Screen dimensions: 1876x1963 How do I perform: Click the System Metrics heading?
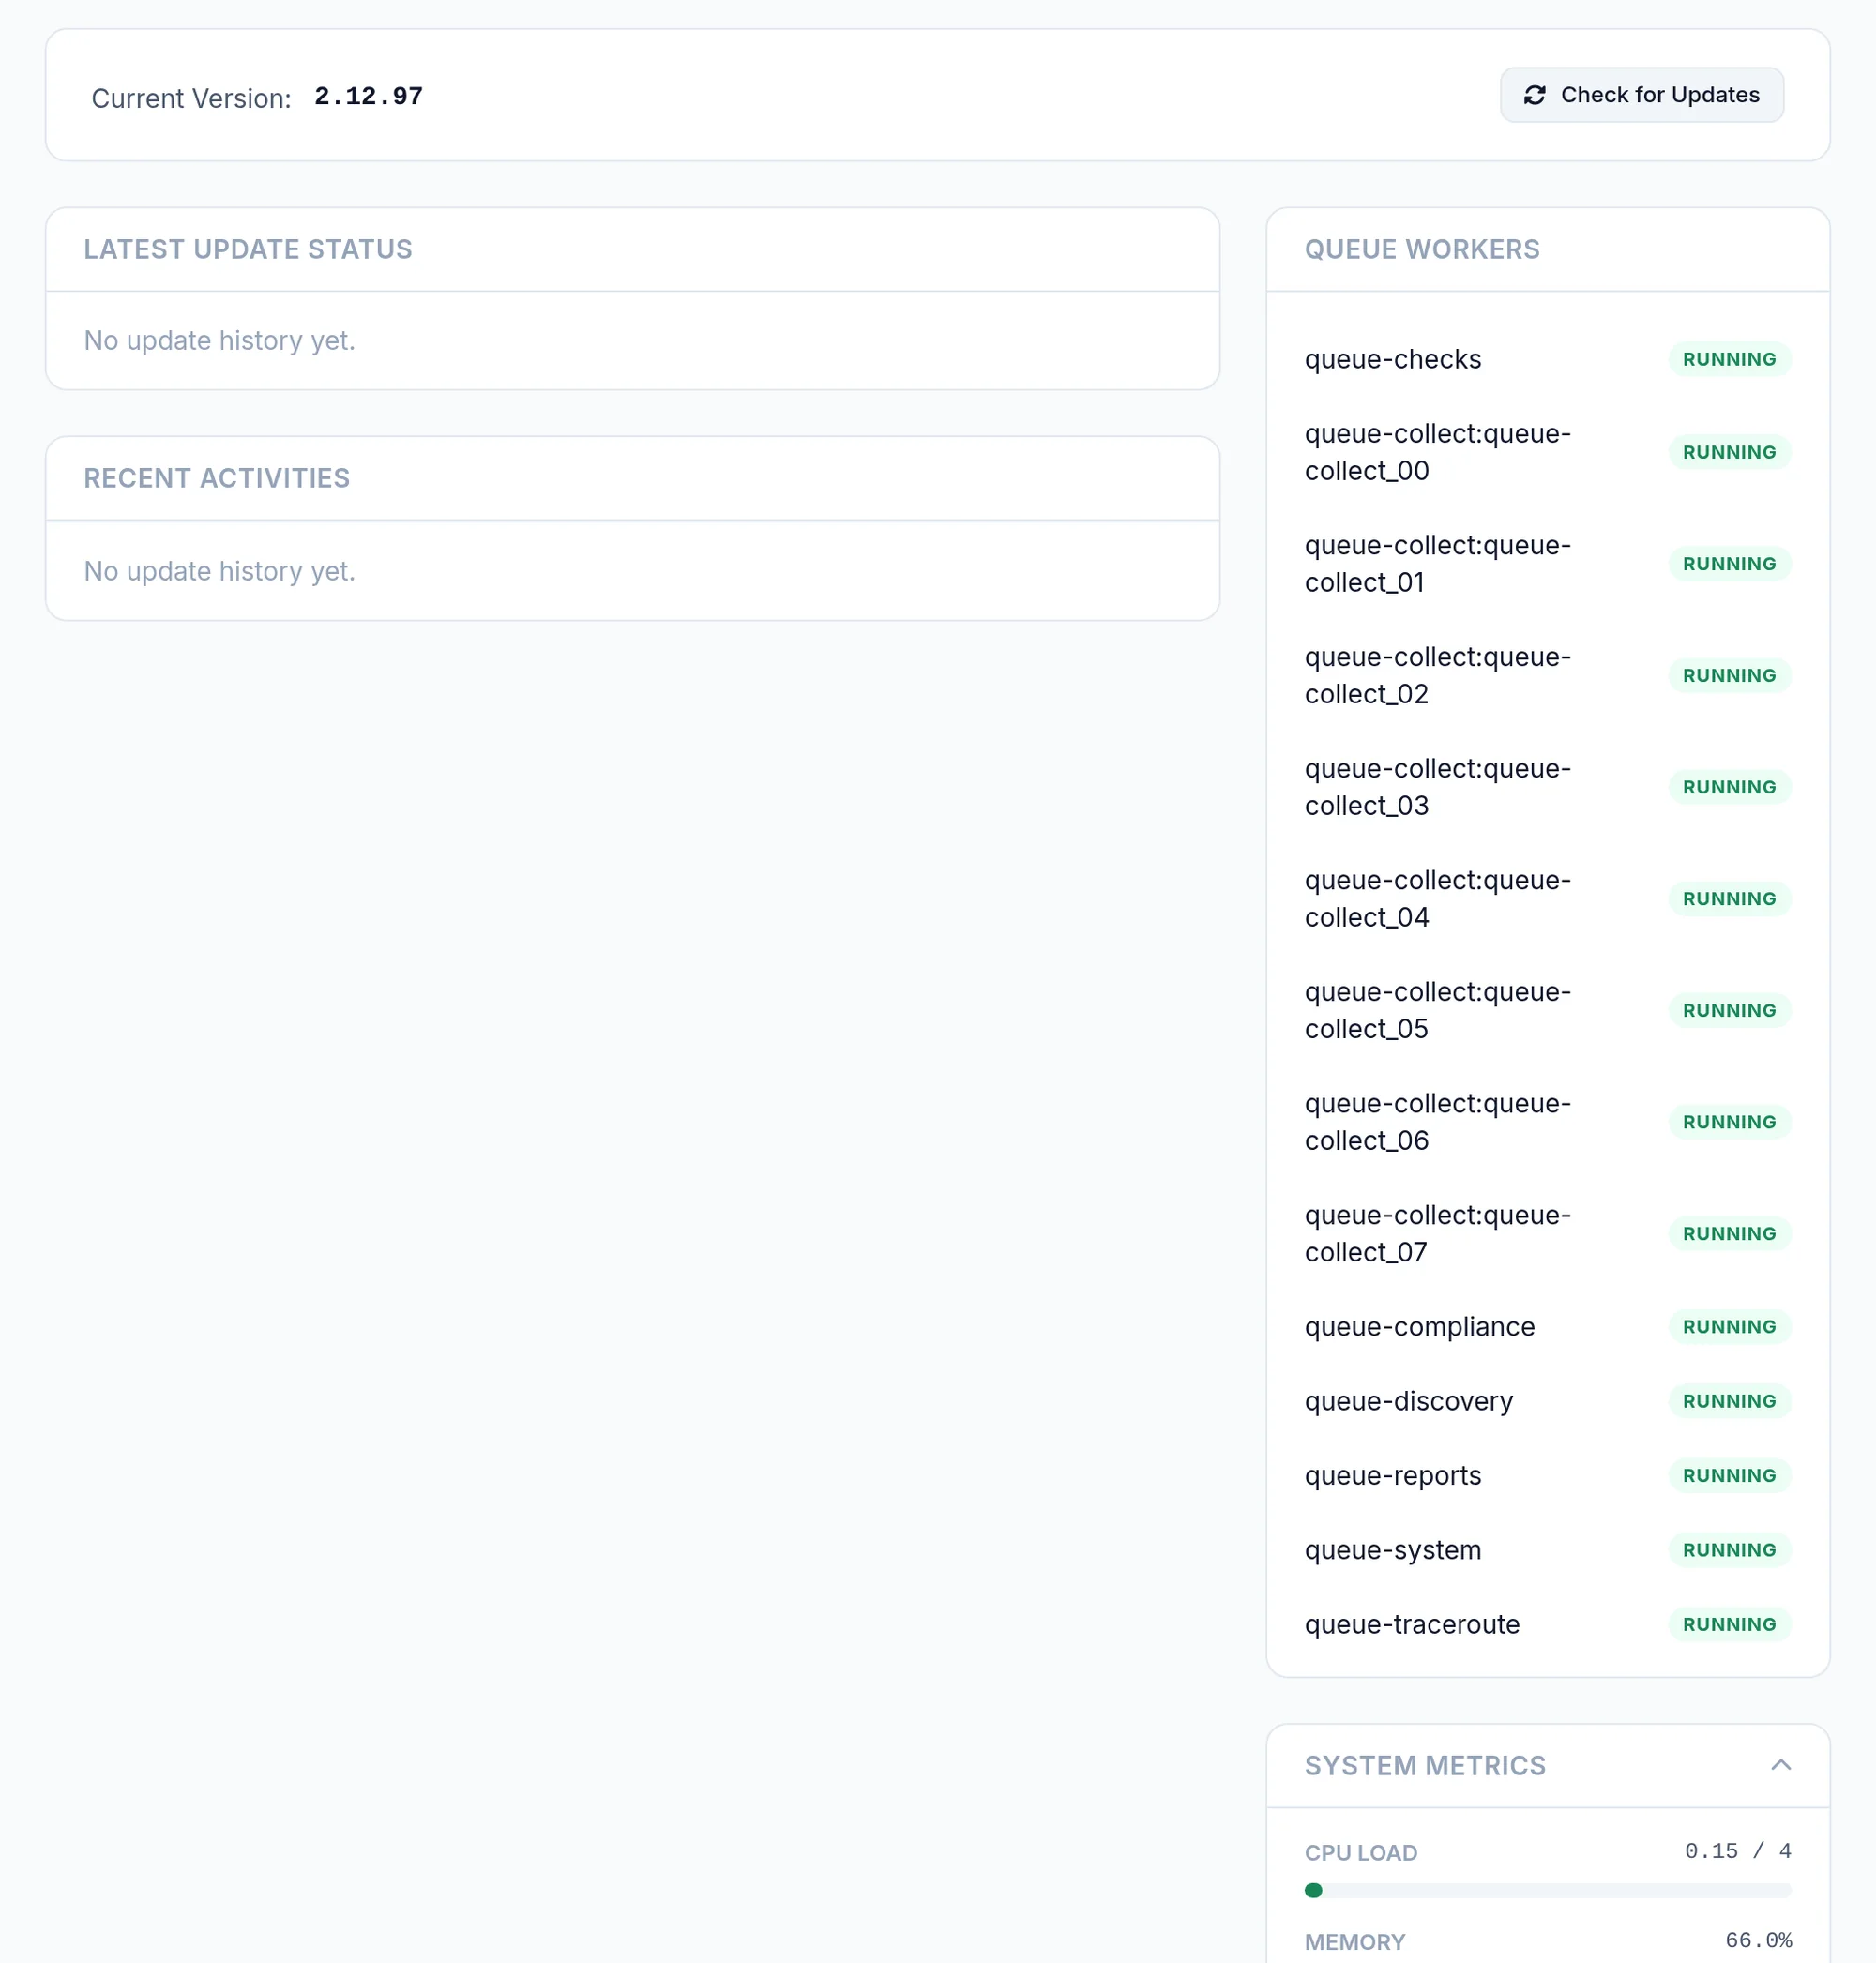(1425, 1765)
